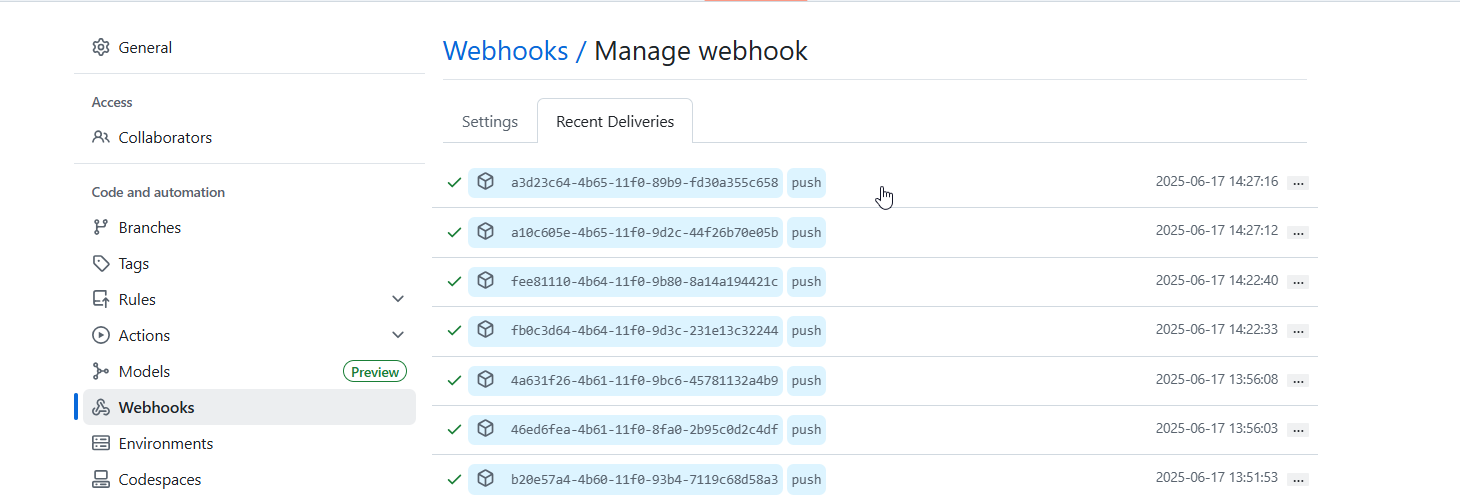Open Webhooks page in sidebar
1460x495 pixels.
point(156,408)
